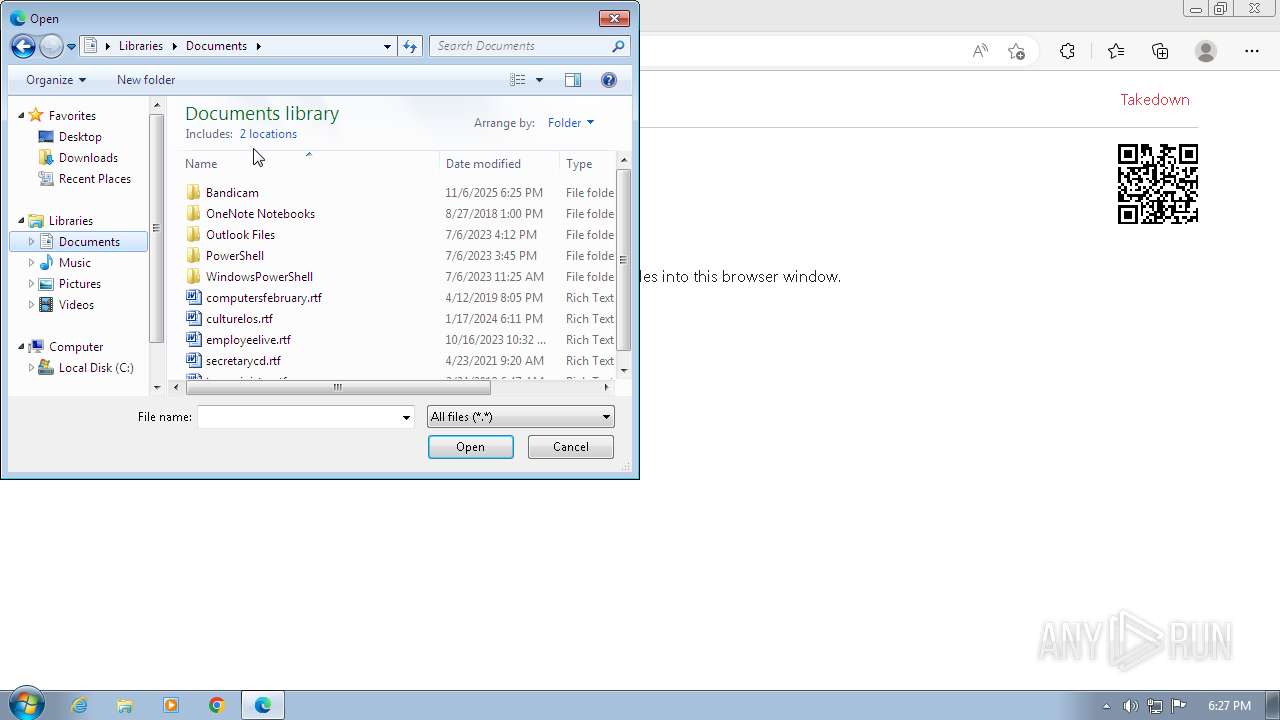Select the Music library
Viewport: 1280px width, 720px height.
pos(75,263)
